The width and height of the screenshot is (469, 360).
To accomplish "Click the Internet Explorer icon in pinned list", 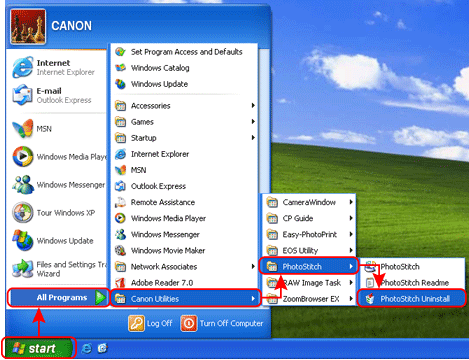I will [x=22, y=67].
